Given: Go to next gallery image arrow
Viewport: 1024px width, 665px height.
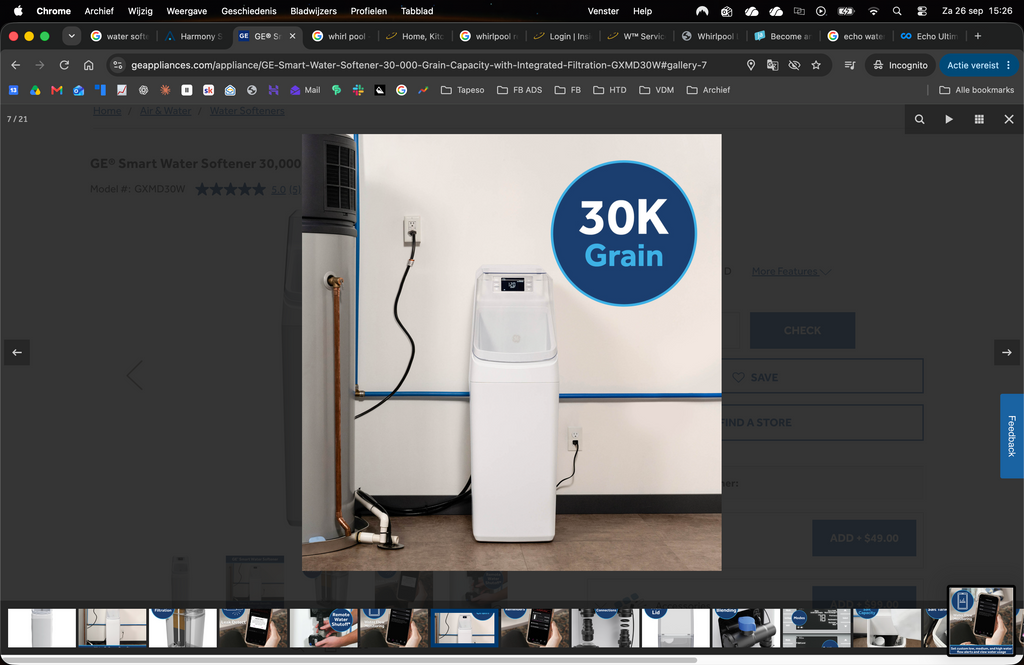Looking at the screenshot, I should (1006, 352).
